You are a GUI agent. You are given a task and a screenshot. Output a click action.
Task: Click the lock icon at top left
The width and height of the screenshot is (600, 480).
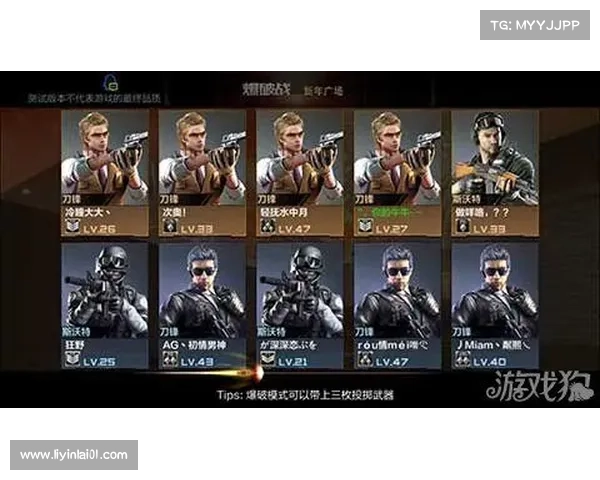111,82
